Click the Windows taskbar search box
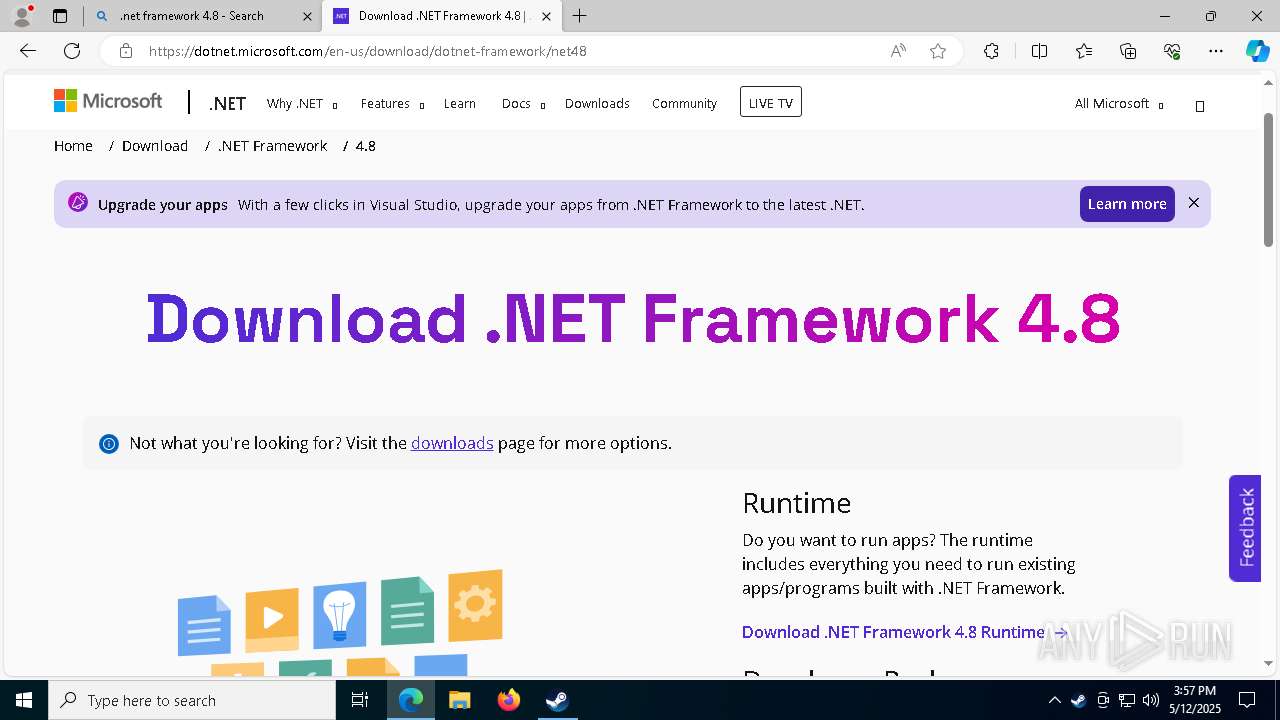 point(192,700)
